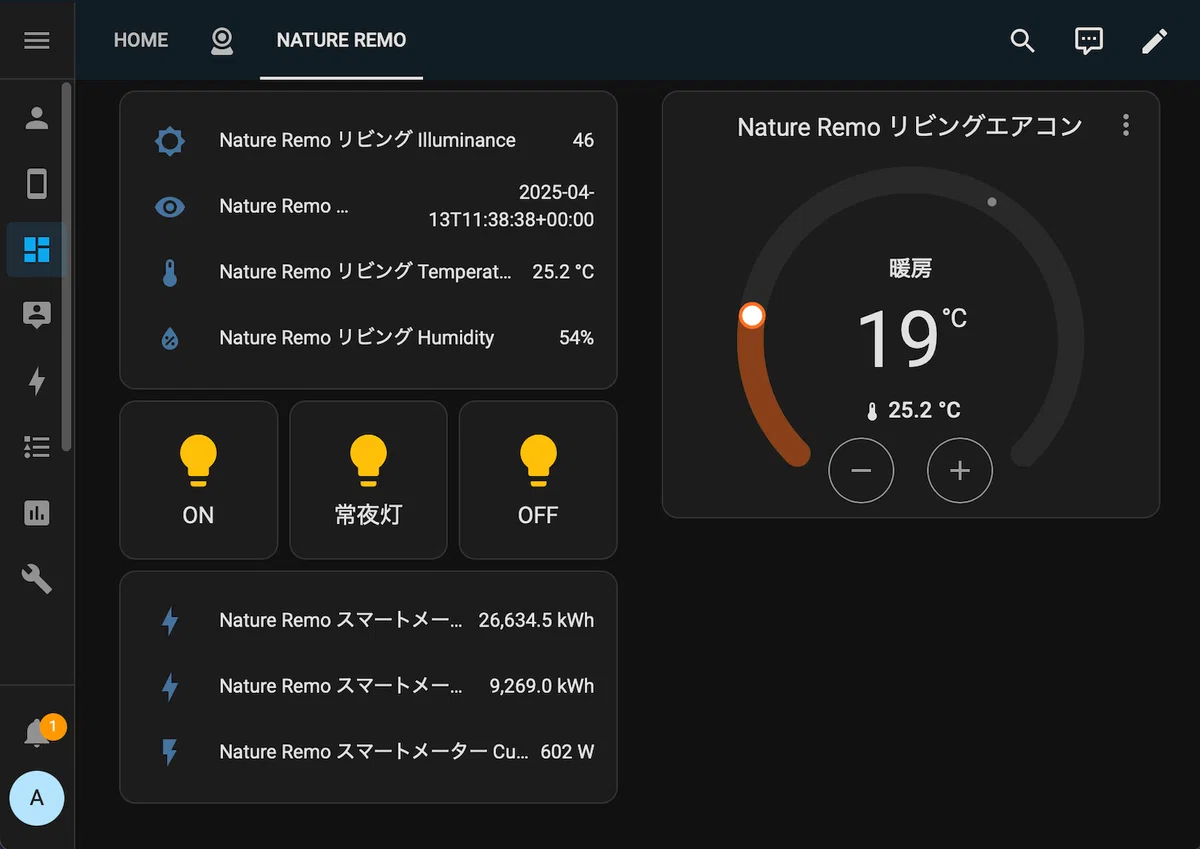Open Nature Remo リビング Illuminance entity
Image resolution: width=1200 pixels, height=849 pixels.
point(367,140)
